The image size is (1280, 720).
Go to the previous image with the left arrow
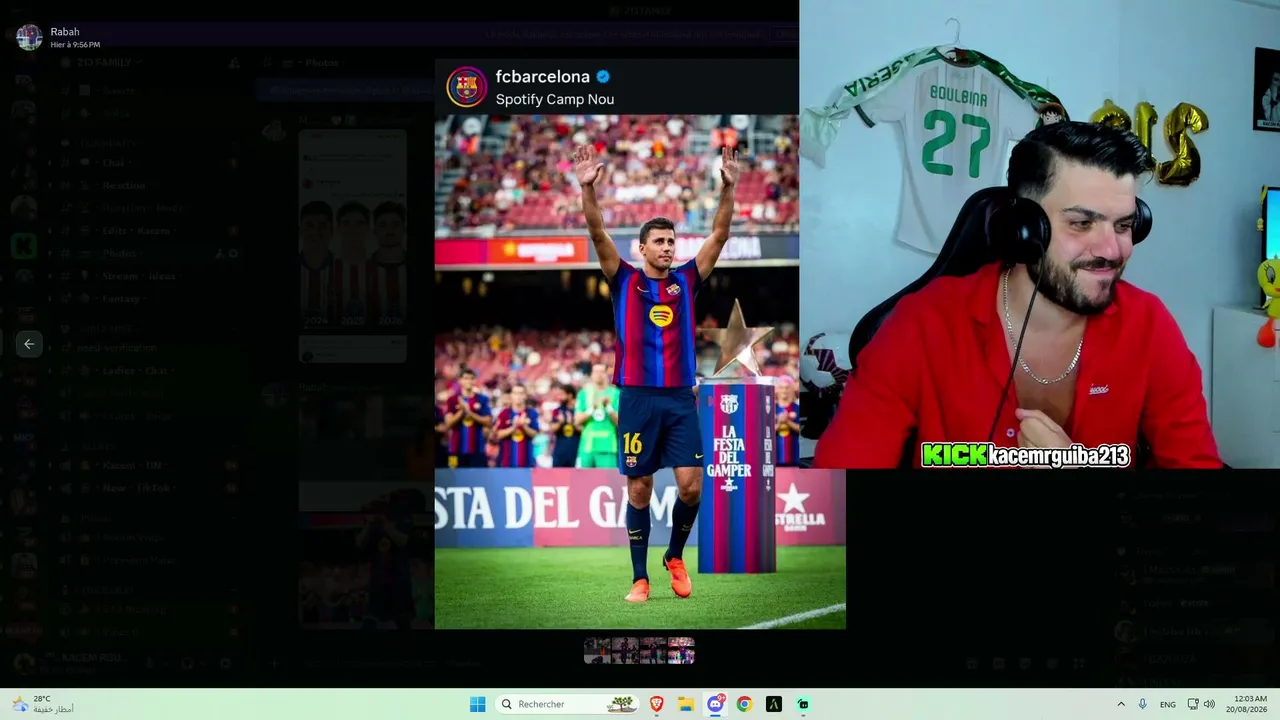click(29, 344)
